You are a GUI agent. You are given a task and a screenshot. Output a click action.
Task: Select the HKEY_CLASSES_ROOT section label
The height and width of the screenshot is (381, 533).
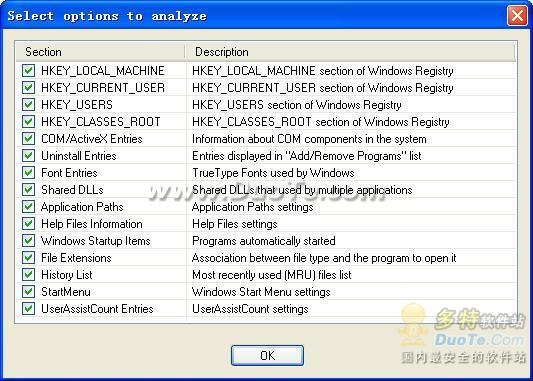(x=101, y=122)
